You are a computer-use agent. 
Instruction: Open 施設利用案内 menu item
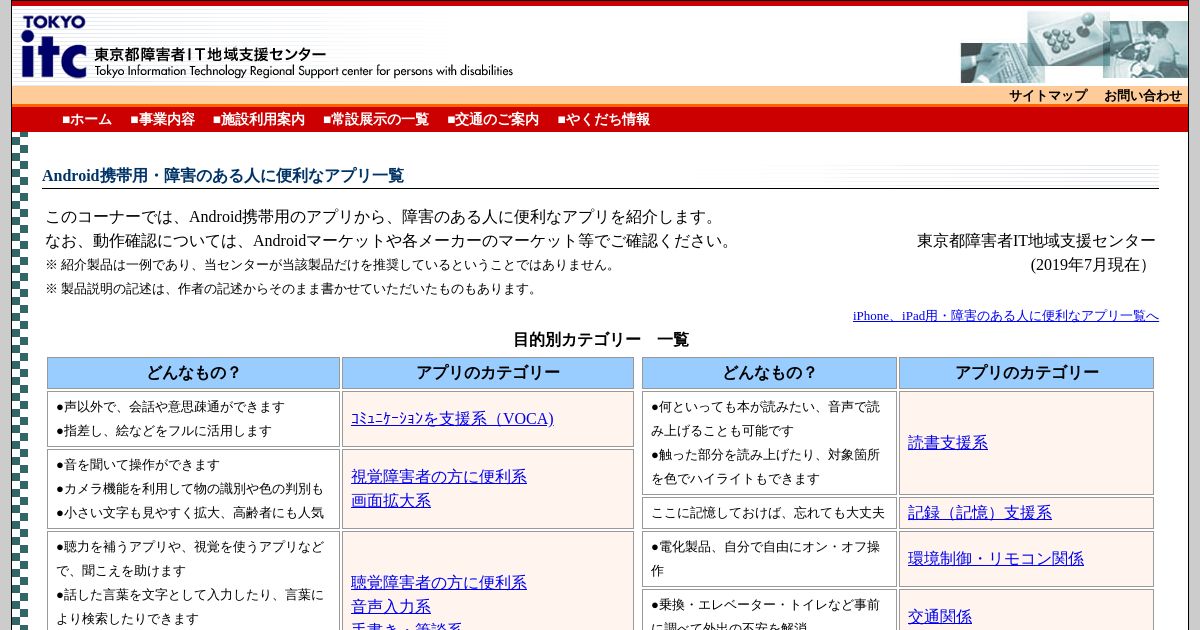(258, 119)
